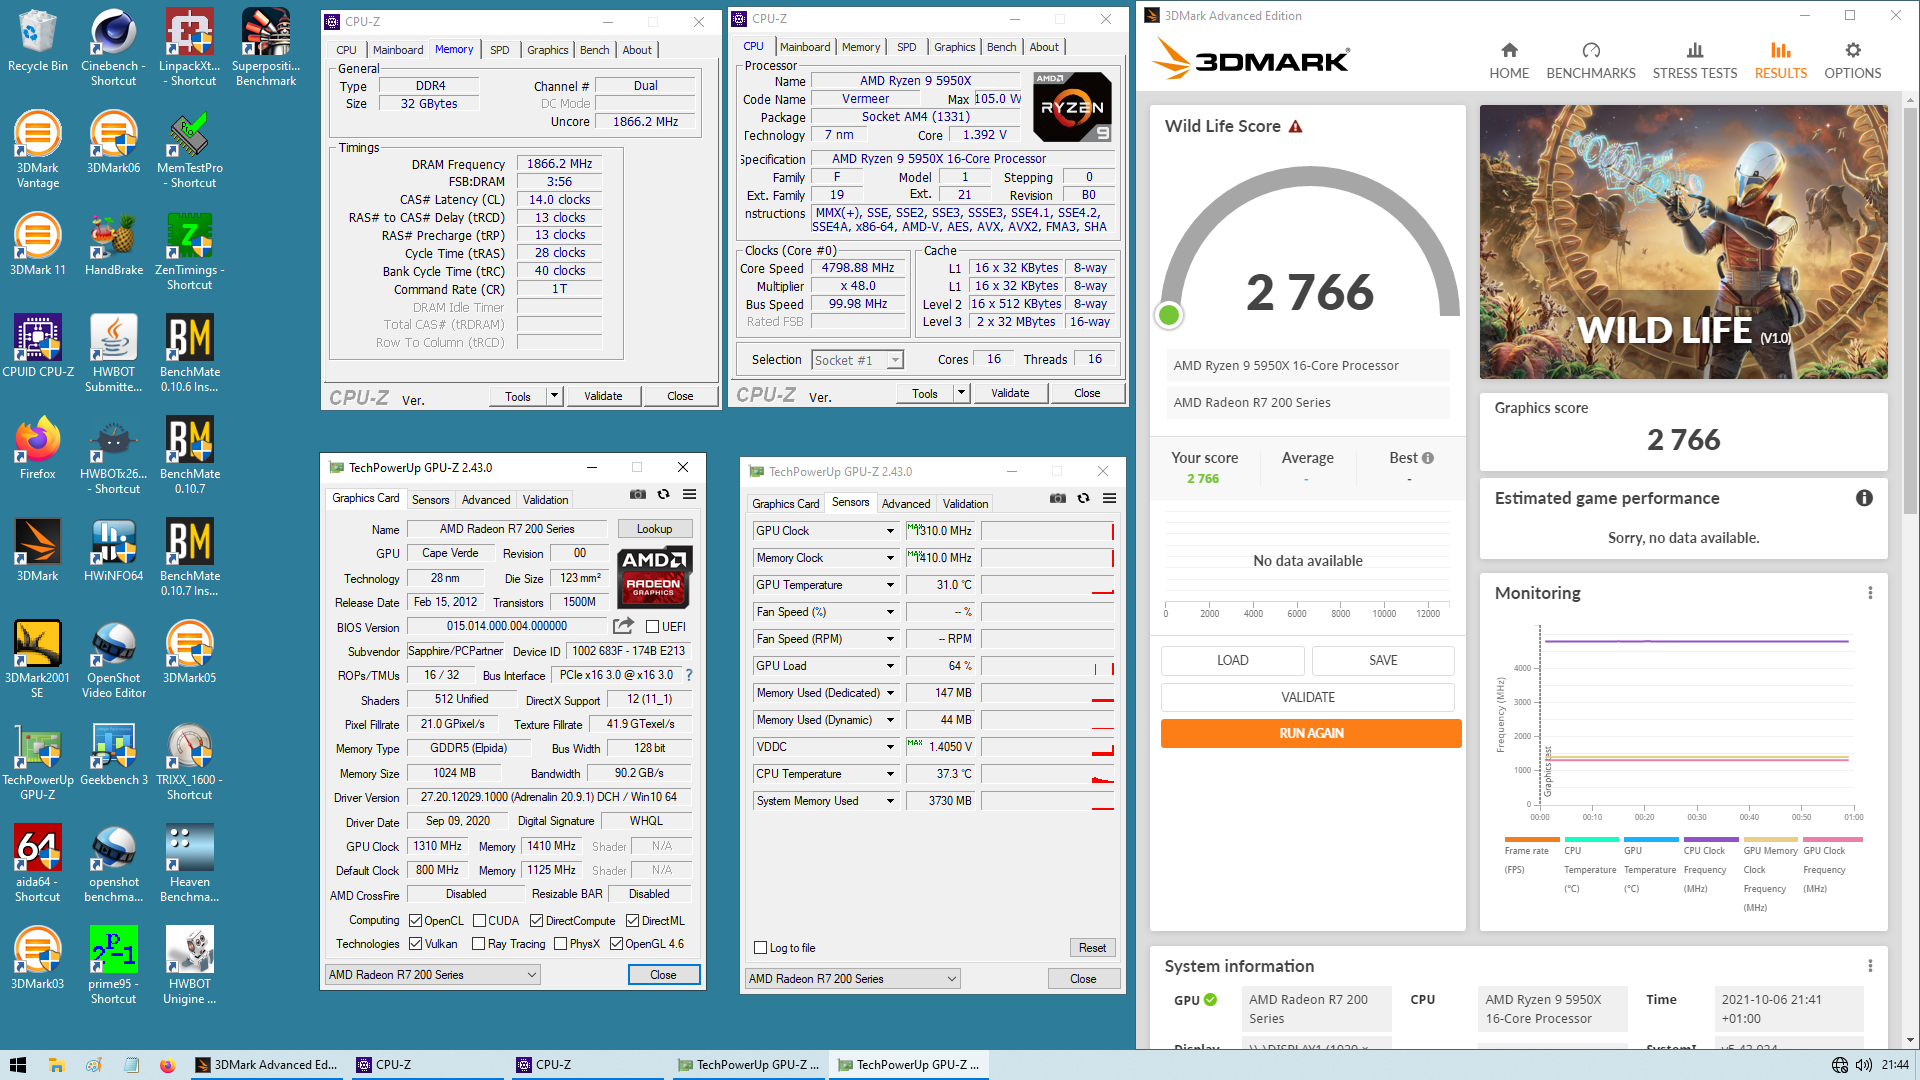The height and width of the screenshot is (1080, 1920).
Task: Click Lookup button in GPU-Z
Action: point(654,529)
